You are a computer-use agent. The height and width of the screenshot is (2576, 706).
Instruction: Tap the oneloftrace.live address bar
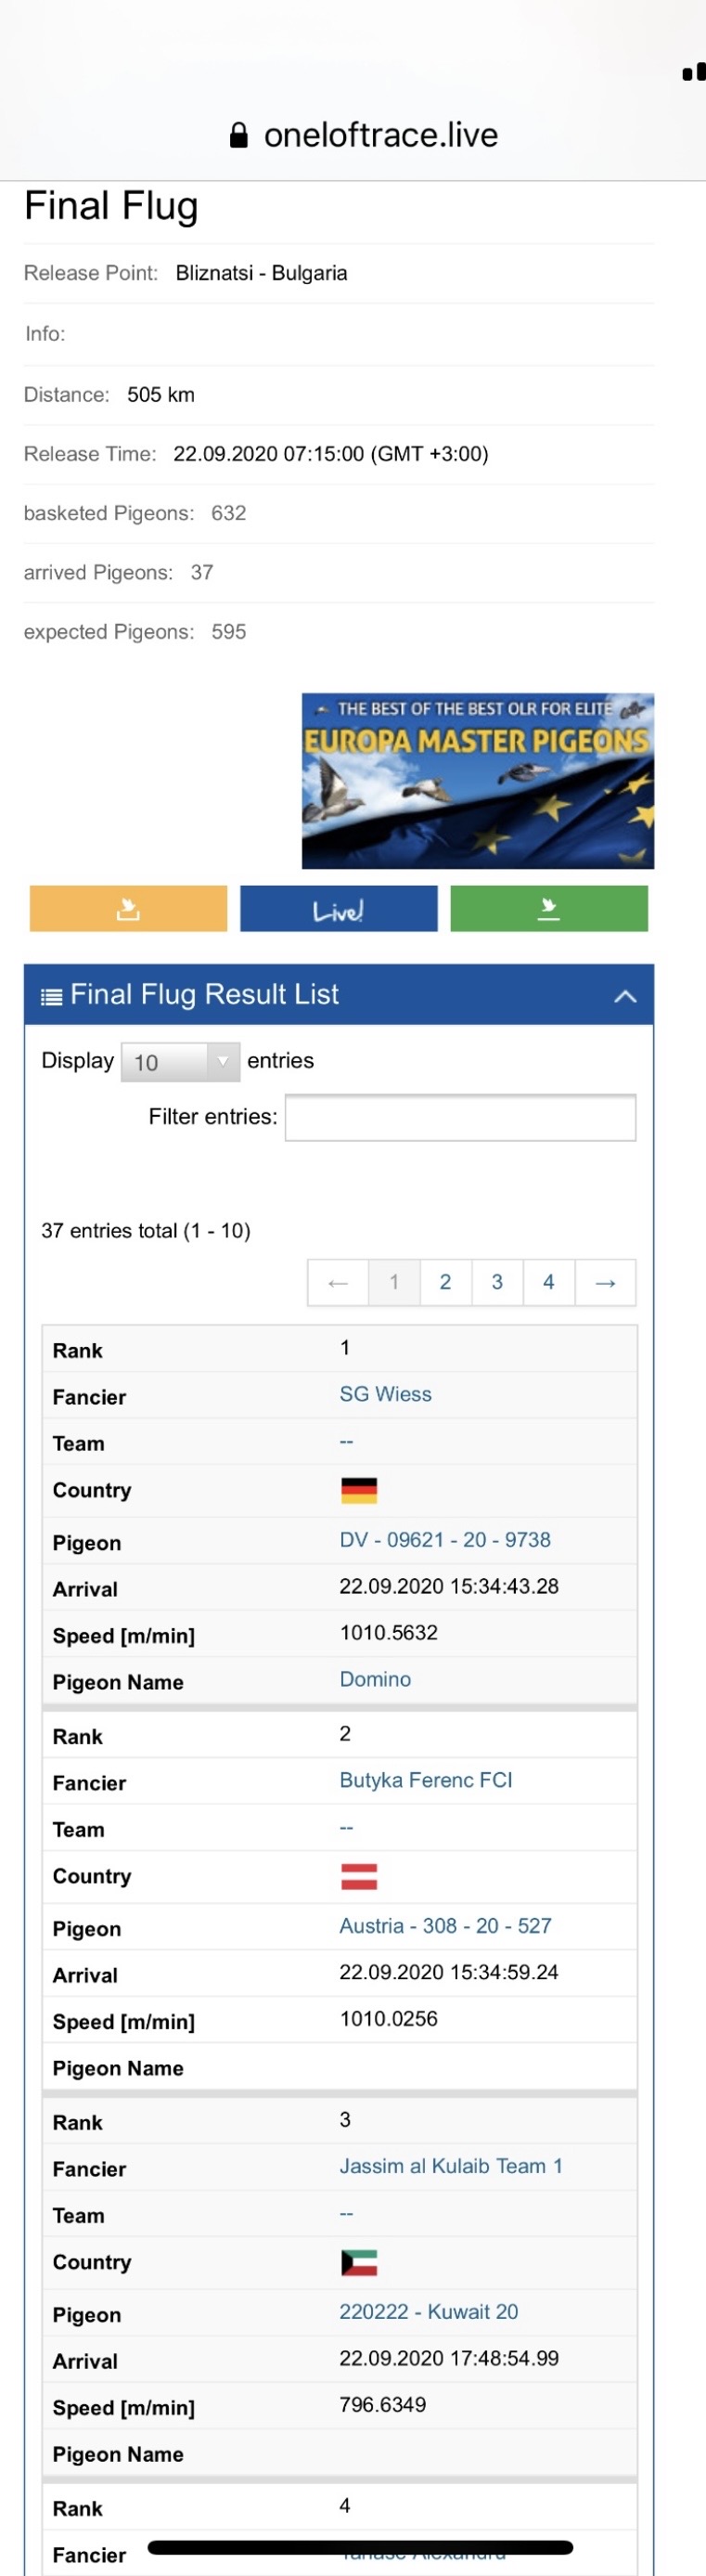(364, 135)
